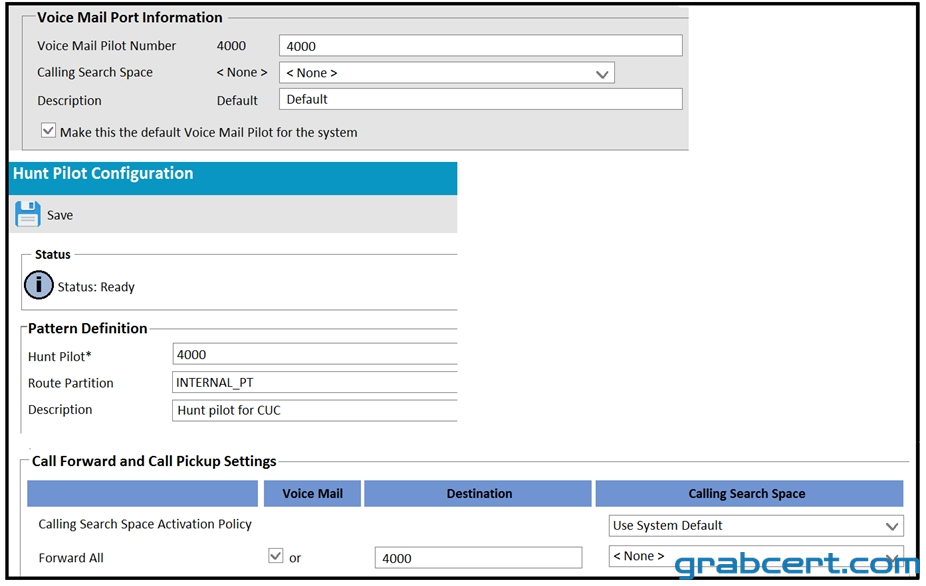Viewport: 926px width, 586px height.
Task: Click the Destination column header
Action: [478, 493]
